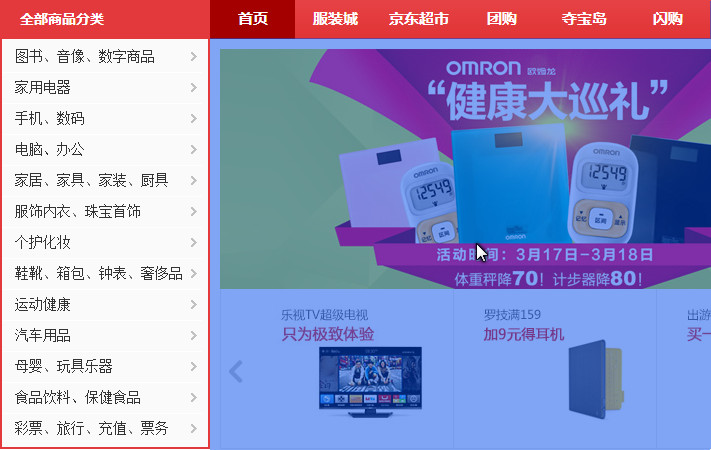
Task: Expand the arrow next to 运动健康
Action: (194, 304)
